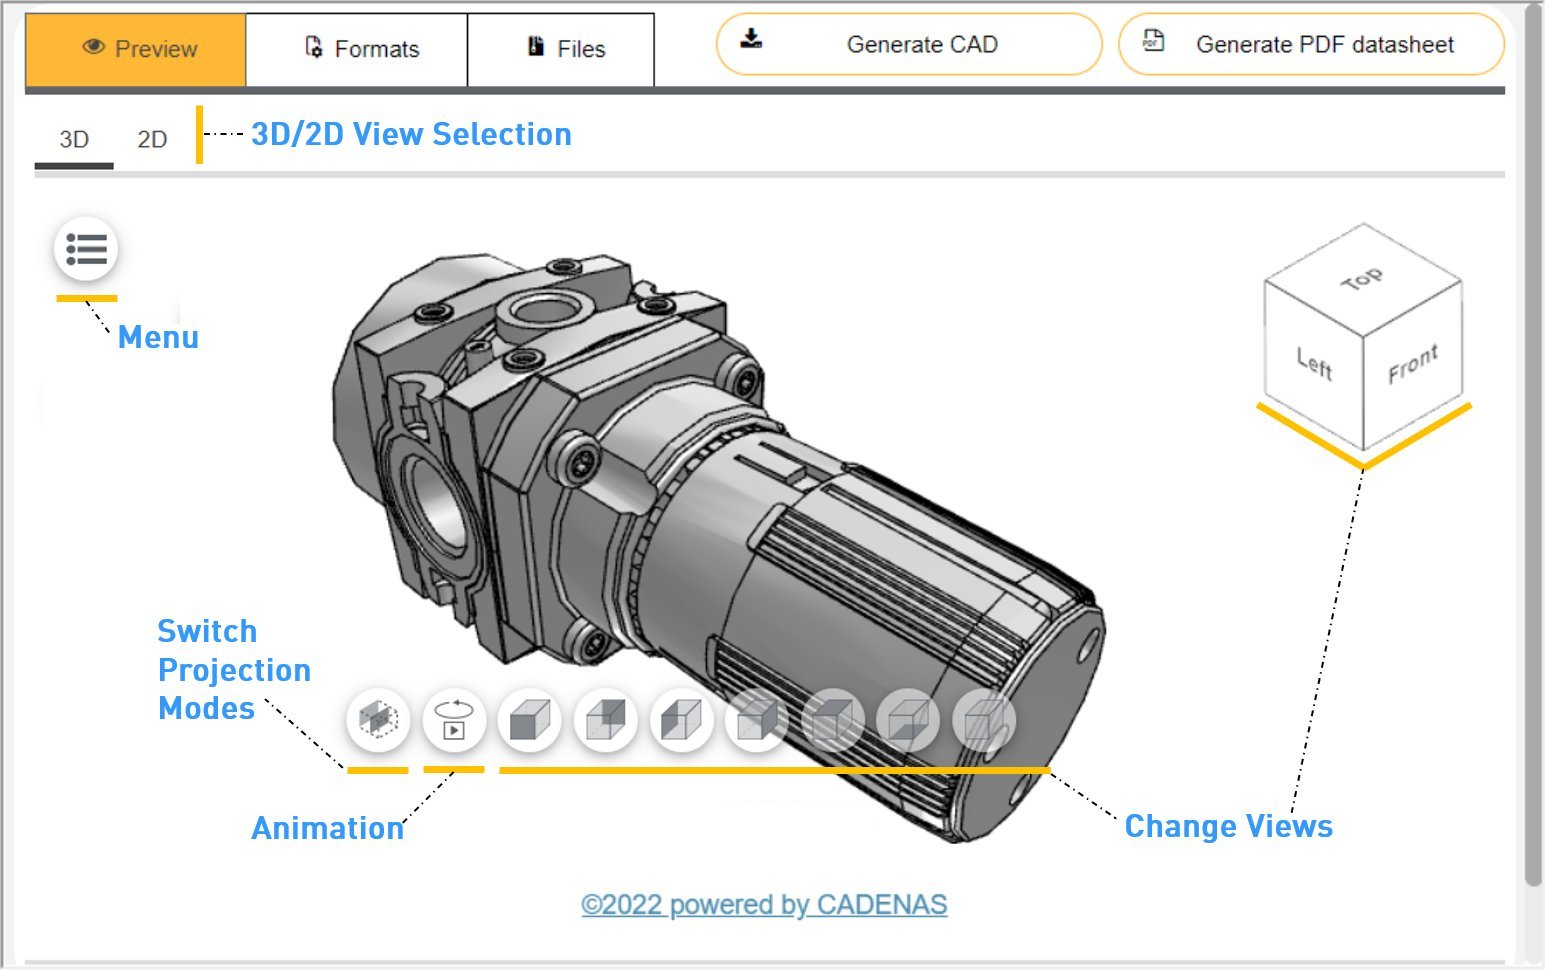Switch to the Files tab
Screen dimensions: 1545x970
[561, 46]
